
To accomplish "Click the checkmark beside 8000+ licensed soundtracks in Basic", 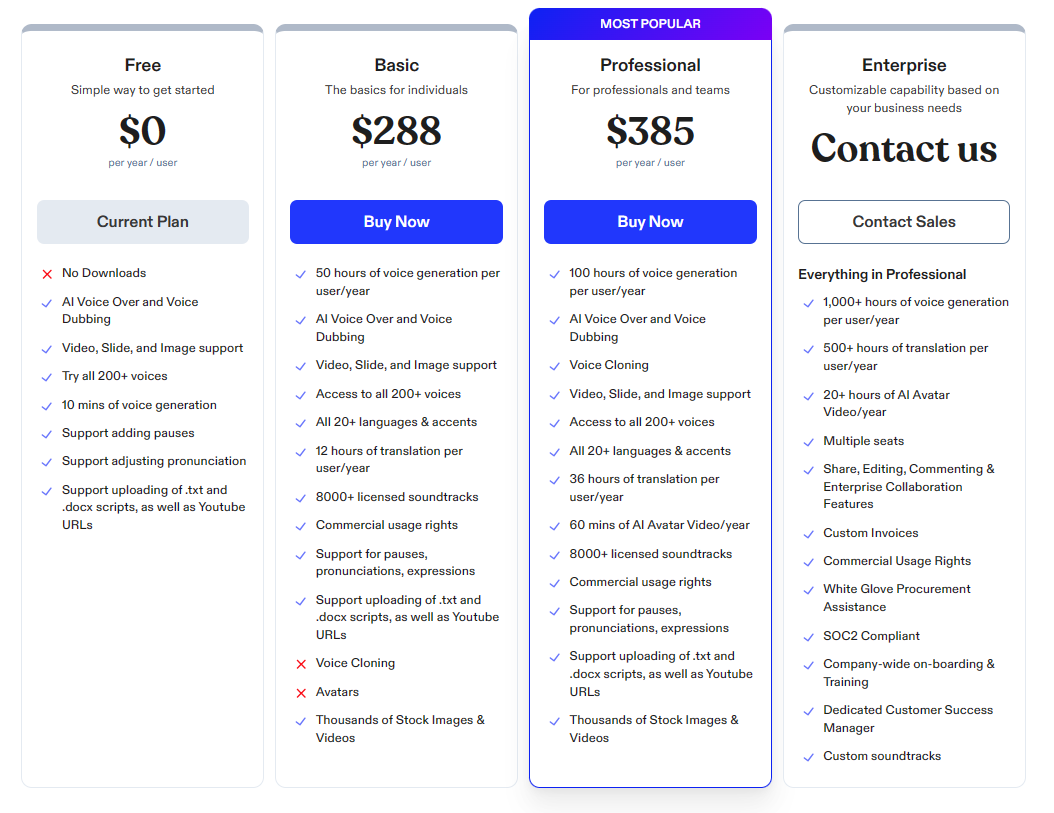I will click(300, 497).
